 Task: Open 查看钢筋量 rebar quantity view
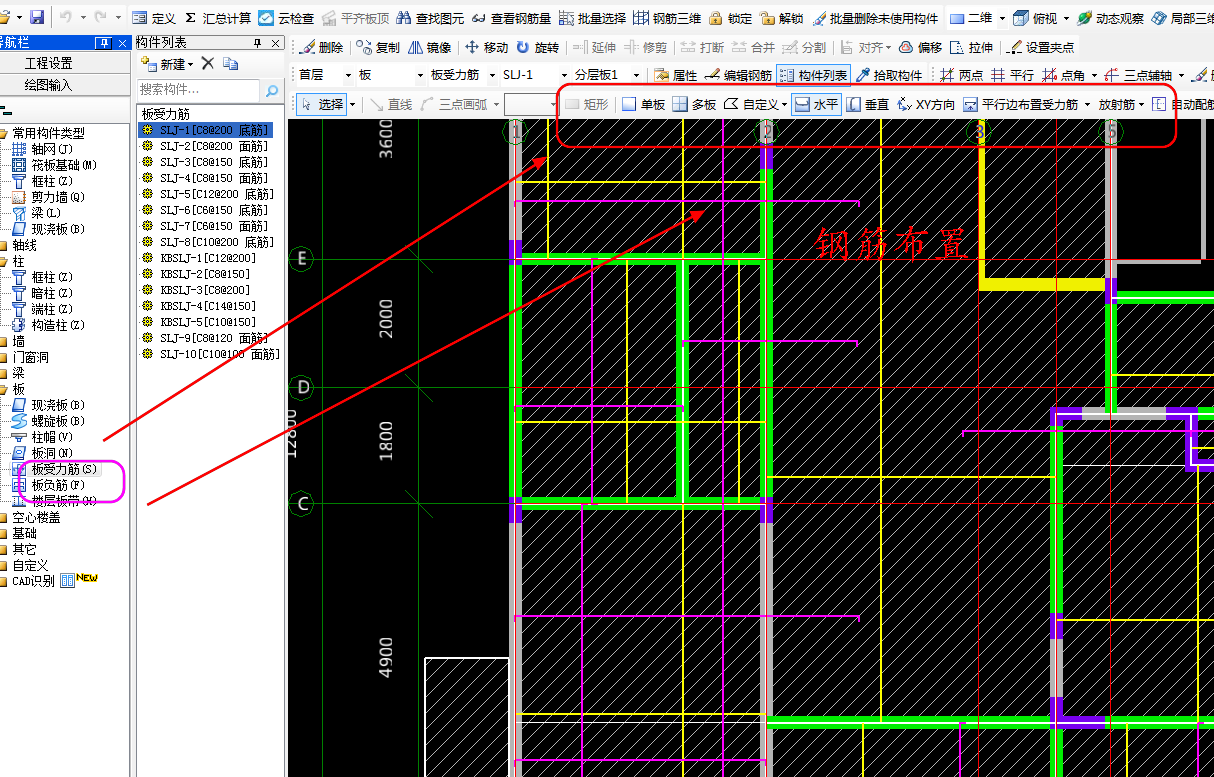pyautogui.click(x=510, y=19)
